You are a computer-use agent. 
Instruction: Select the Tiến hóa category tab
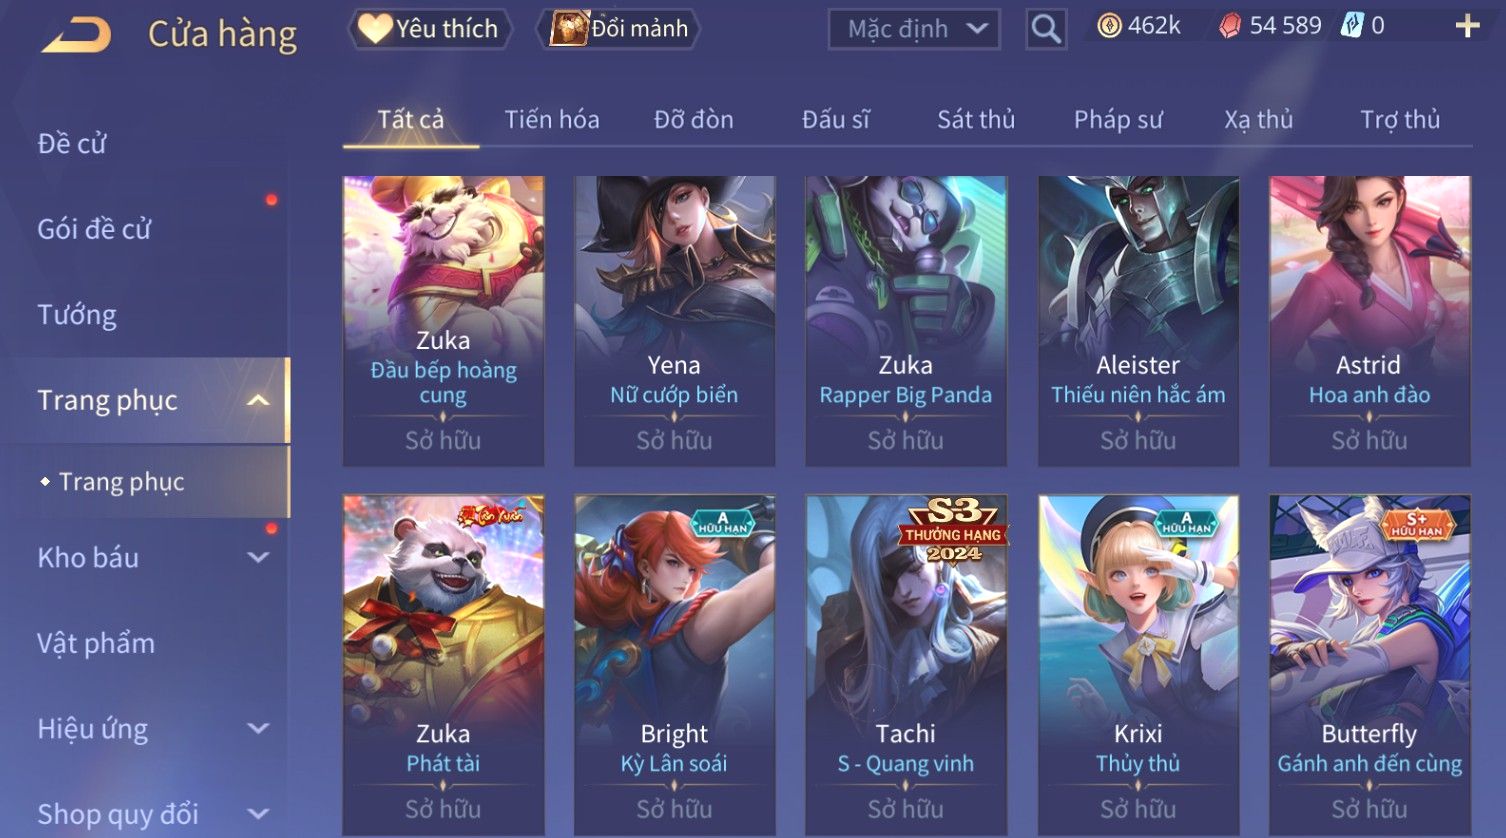[x=552, y=120]
